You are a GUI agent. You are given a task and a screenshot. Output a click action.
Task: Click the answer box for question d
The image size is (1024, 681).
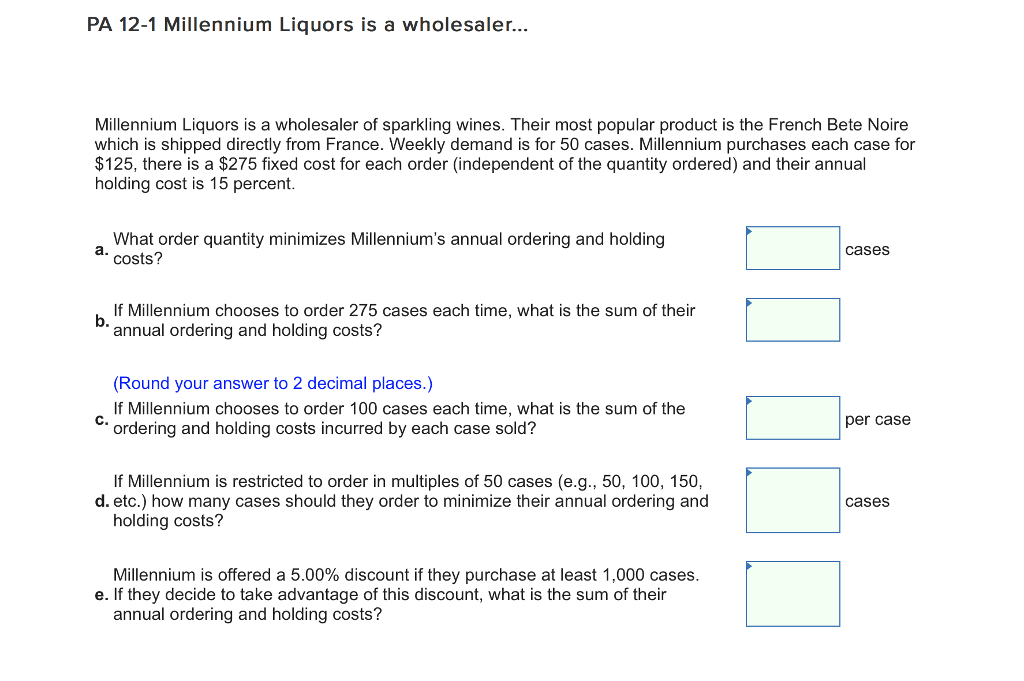(793, 500)
